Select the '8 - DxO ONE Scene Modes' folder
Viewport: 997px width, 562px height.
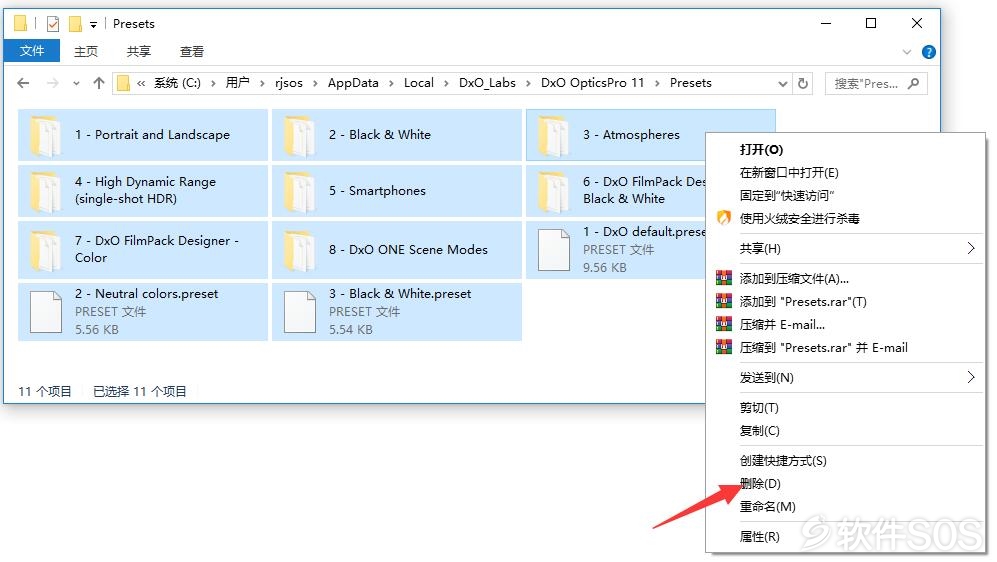click(x=397, y=249)
